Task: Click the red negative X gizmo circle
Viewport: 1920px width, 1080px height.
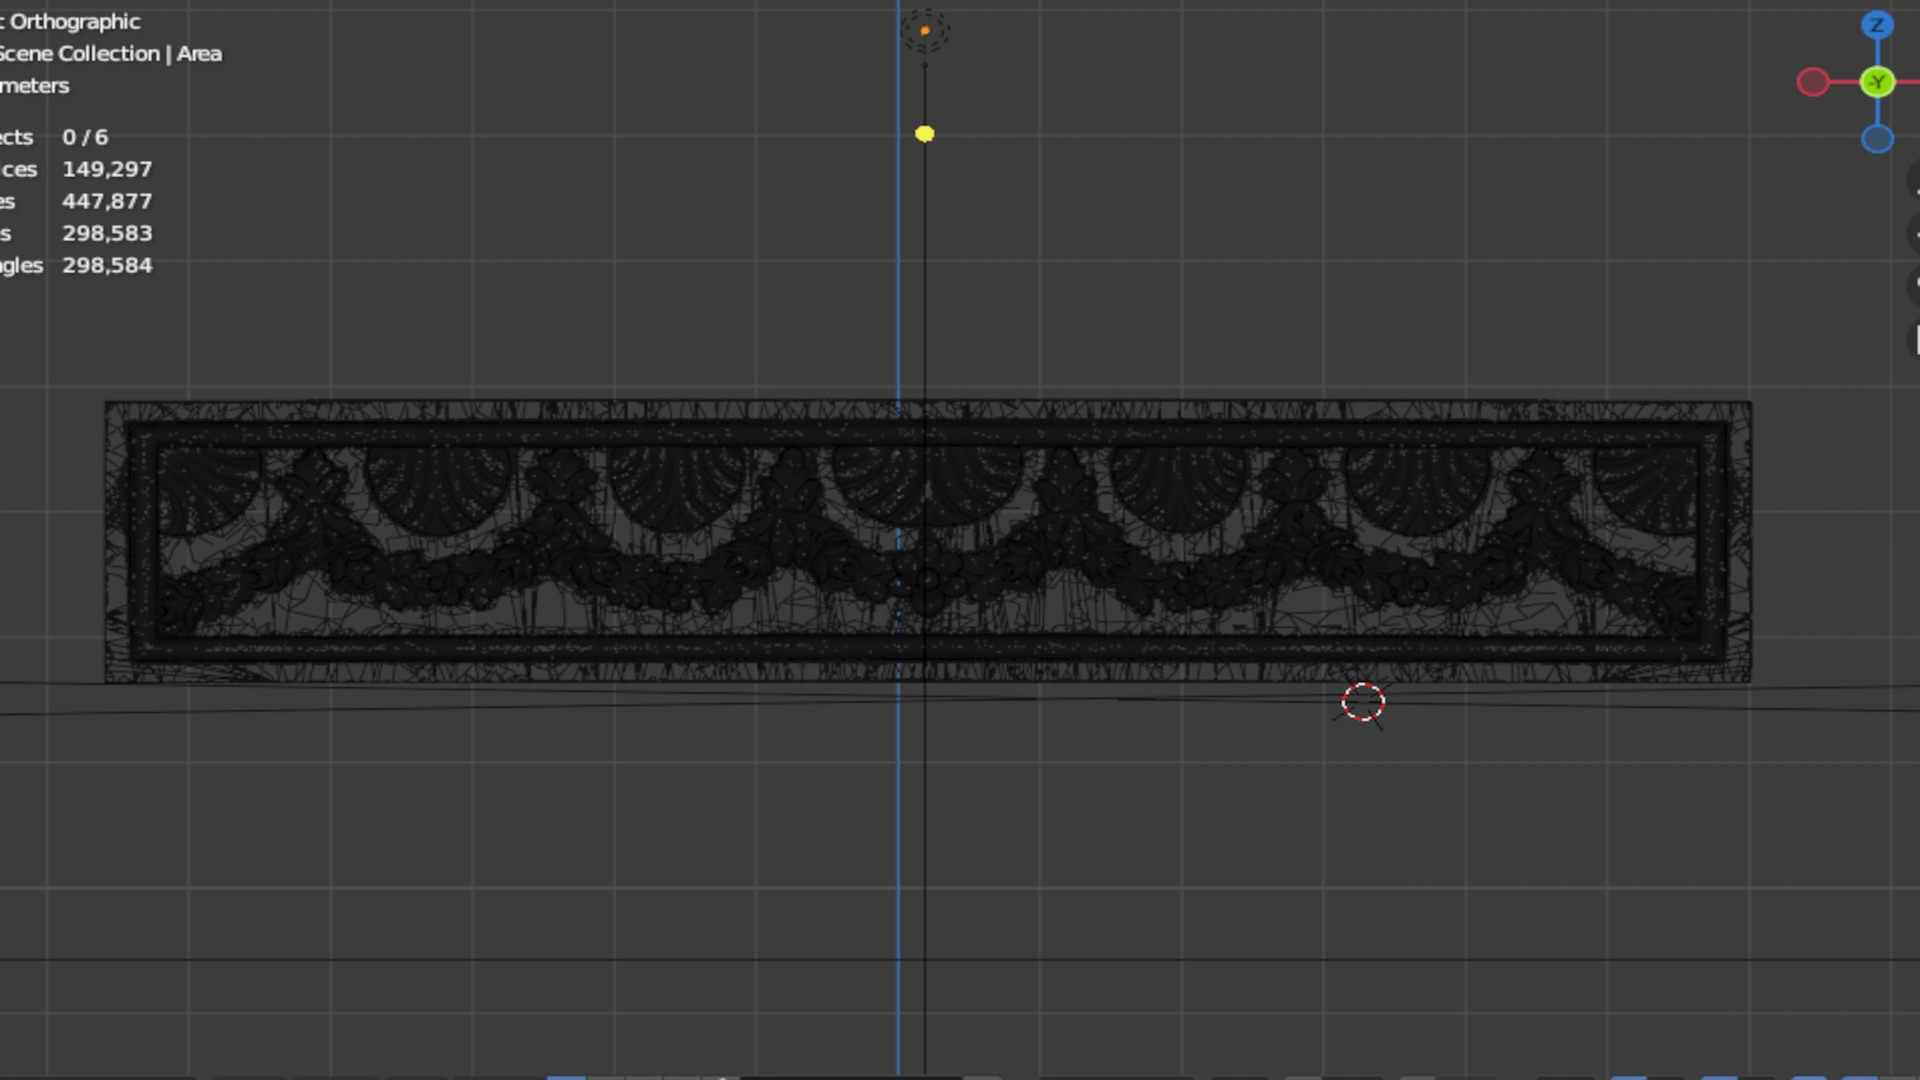Action: point(1812,82)
